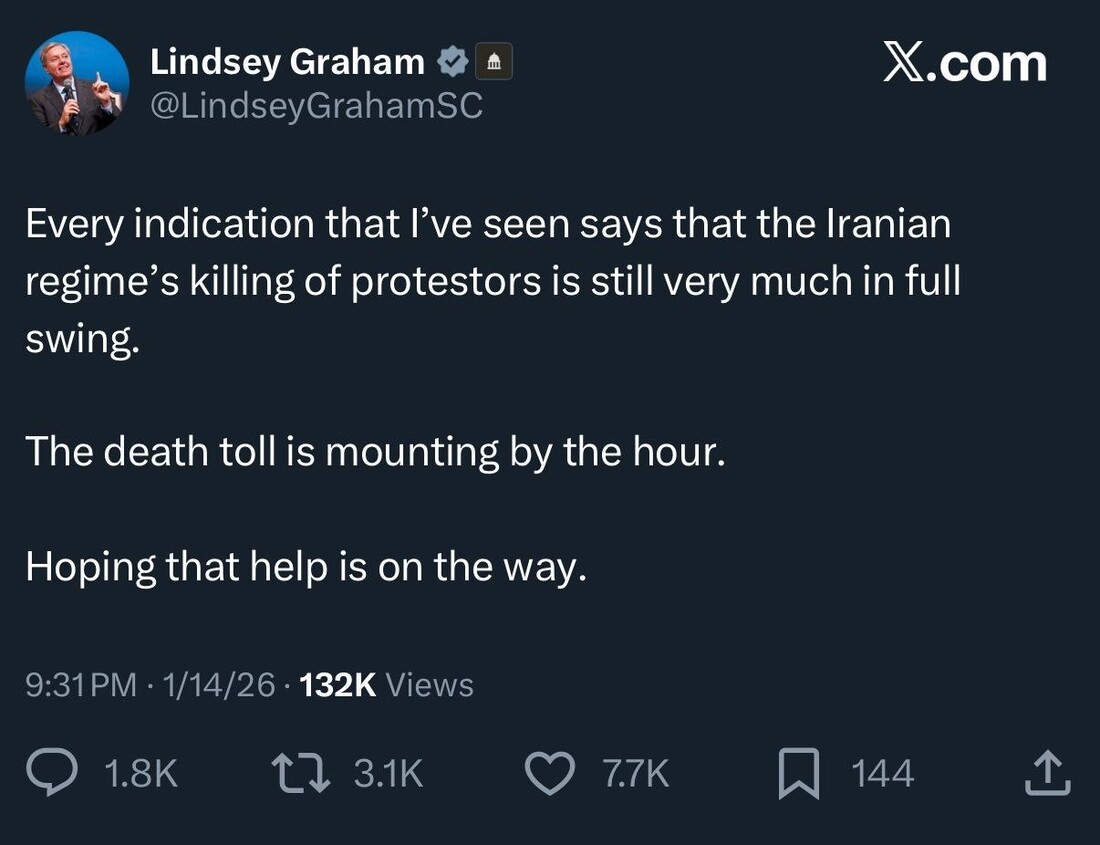Click the tweet paragraph about the Iranian regime
The height and width of the screenshot is (845, 1100).
492,281
